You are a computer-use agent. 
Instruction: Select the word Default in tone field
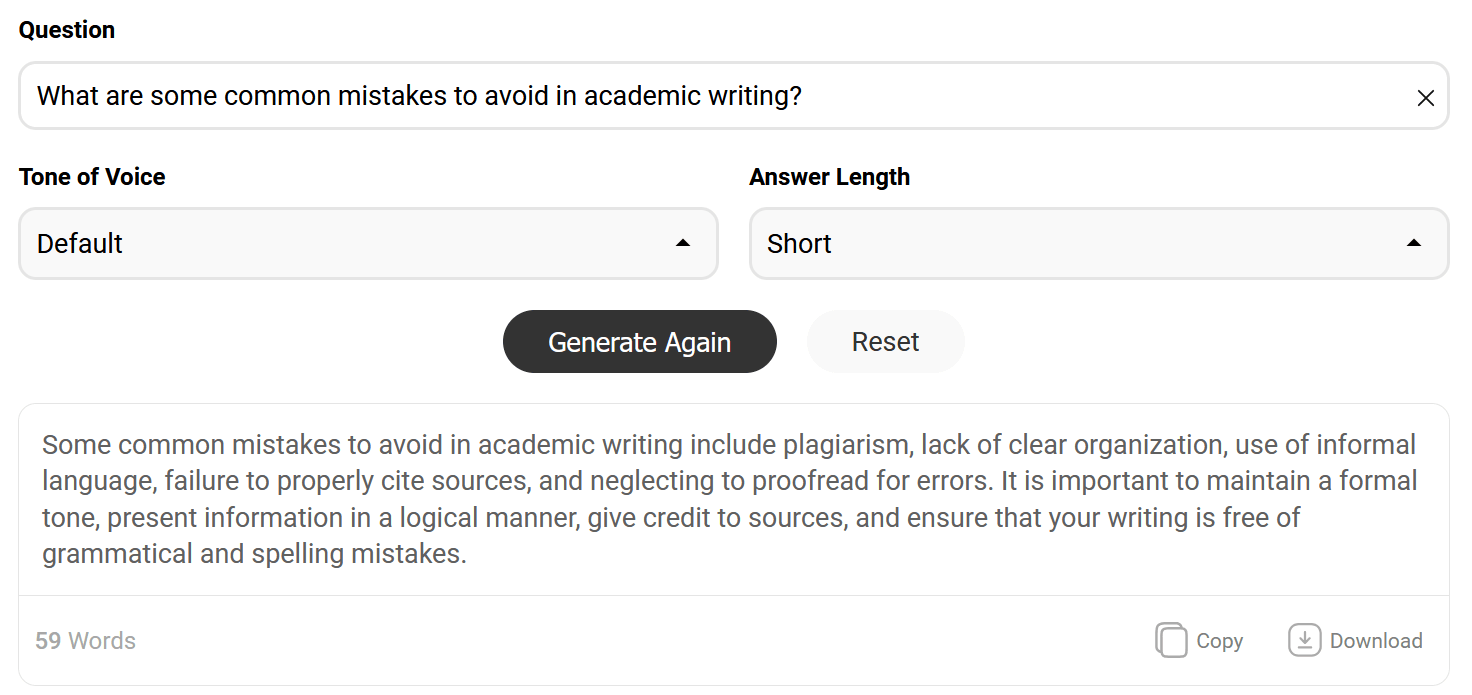tap(80, 244)
